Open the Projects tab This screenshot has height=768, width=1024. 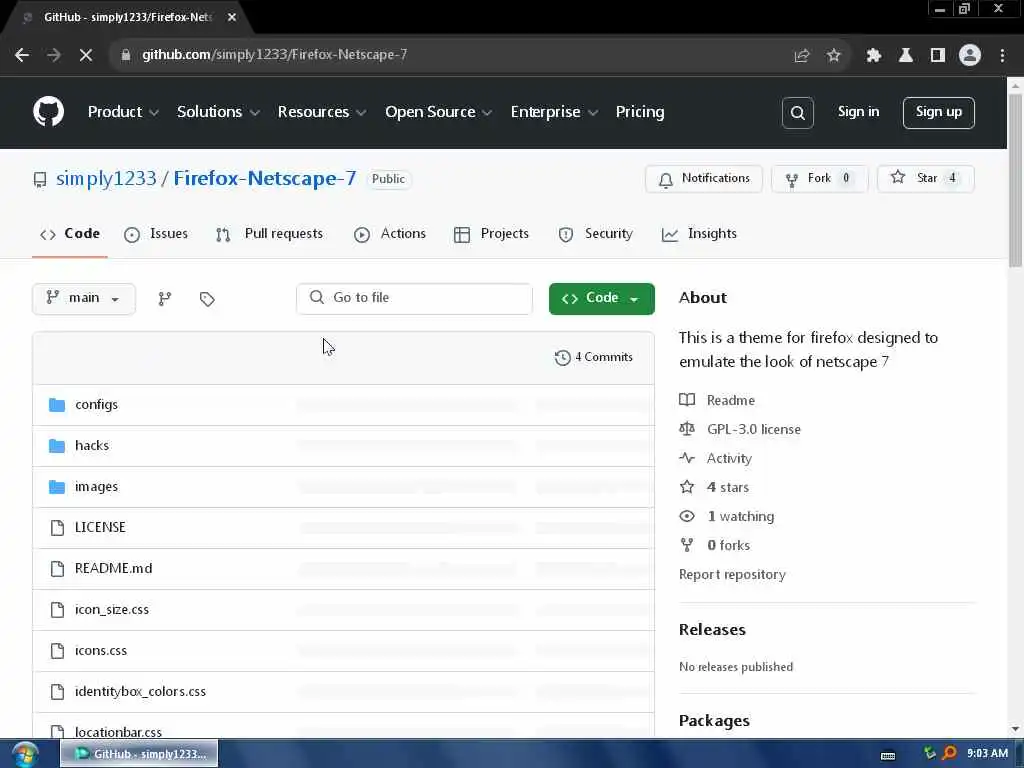(x=491, y=234)
